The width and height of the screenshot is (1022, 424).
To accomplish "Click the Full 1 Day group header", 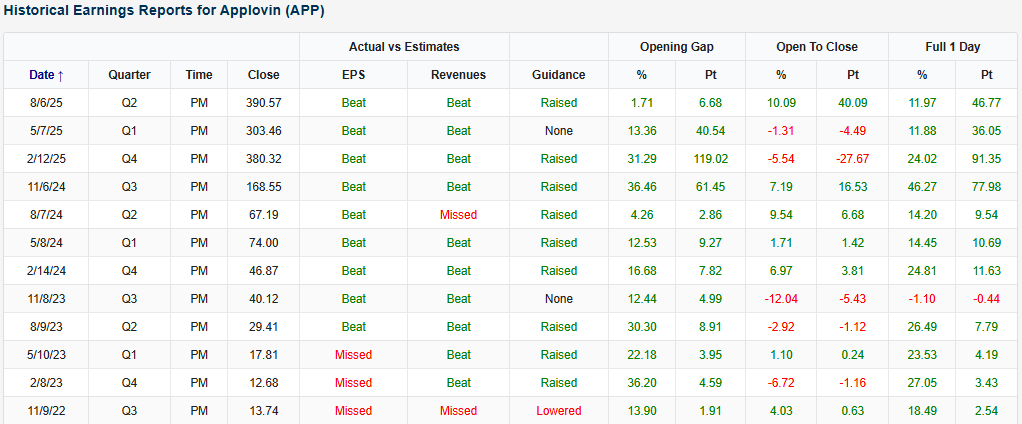I will click(954, 47).
